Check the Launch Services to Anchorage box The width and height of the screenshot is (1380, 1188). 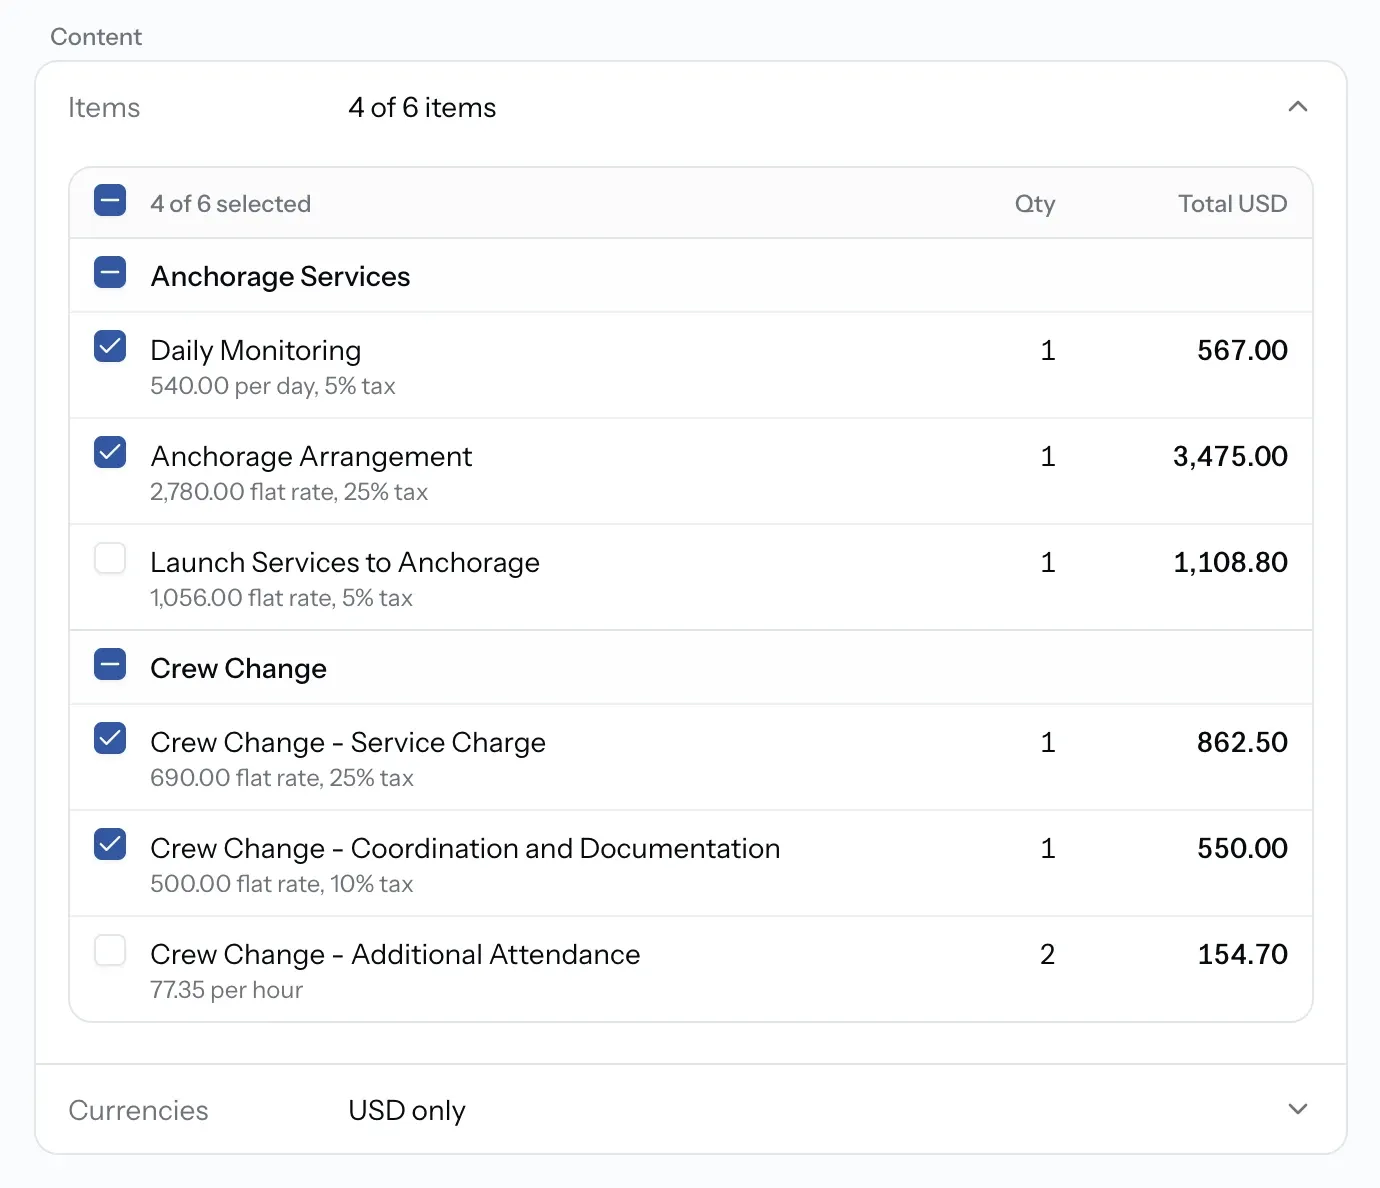(110, 558)
